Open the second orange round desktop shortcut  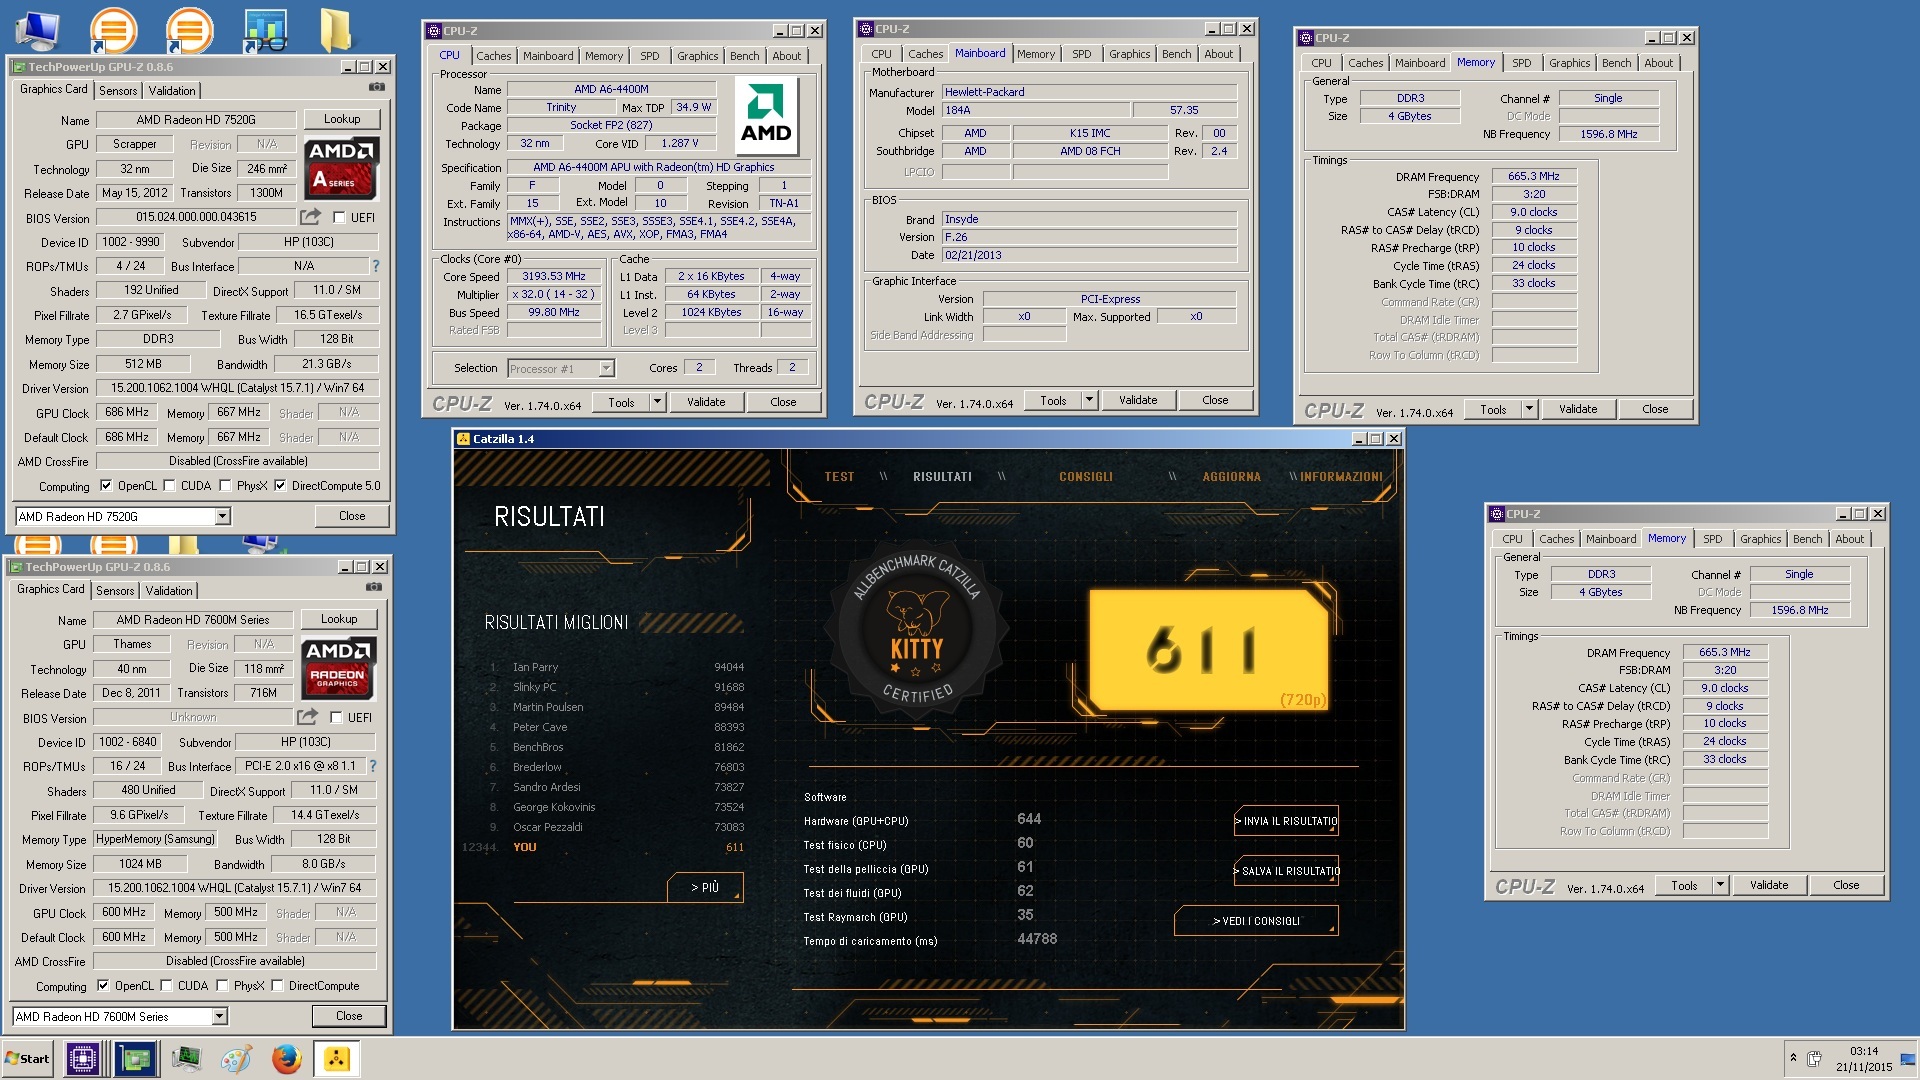[x=189, y=30]
